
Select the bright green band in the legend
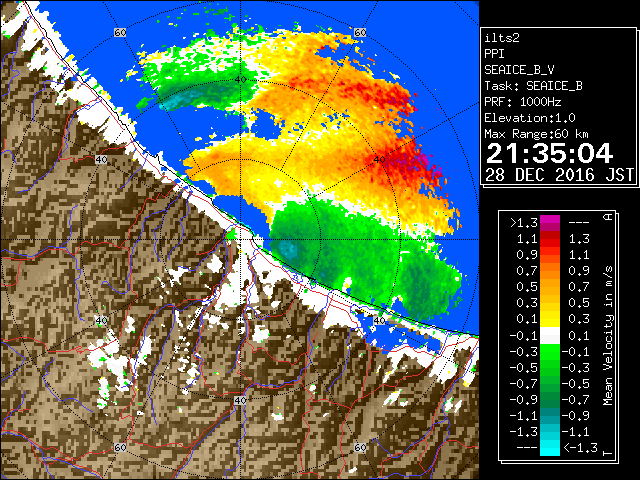click(550, 351)
